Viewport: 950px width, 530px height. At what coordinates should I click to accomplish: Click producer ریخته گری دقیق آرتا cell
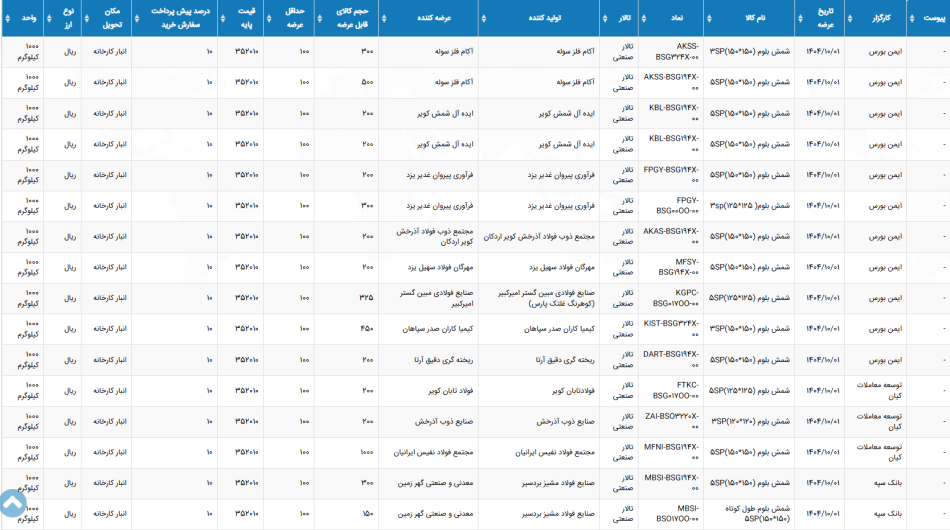tap(539, 360)
